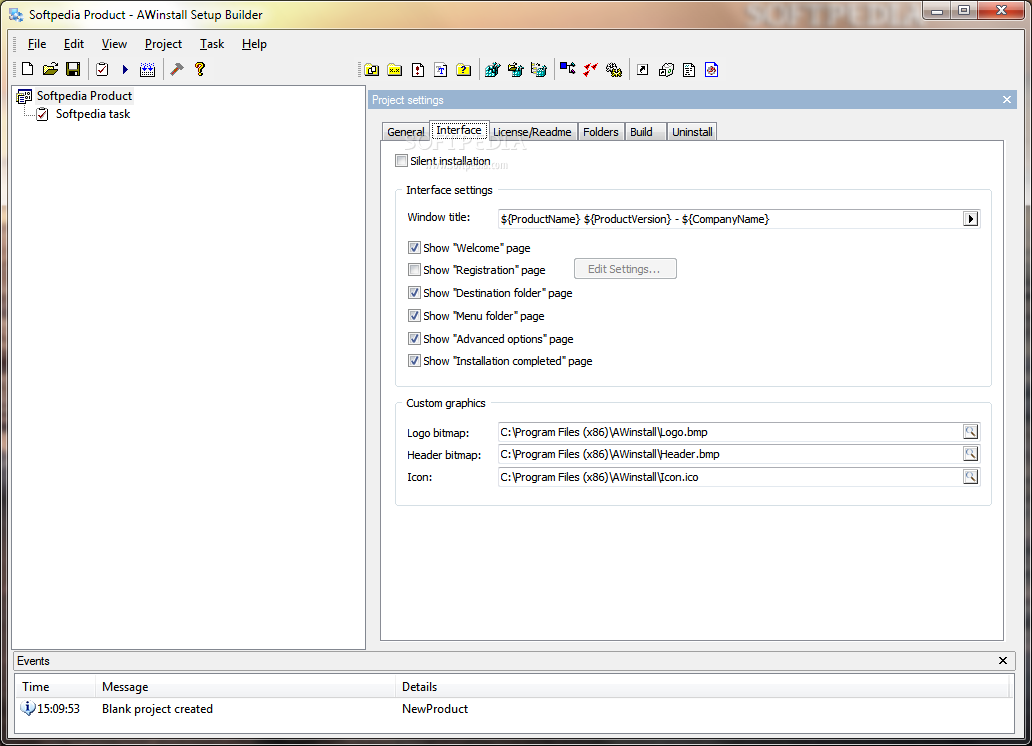1032x746 pixels.
Task: Select the 'Blank project created' event text
Action: pyautogui.click(x=157, y=708)
